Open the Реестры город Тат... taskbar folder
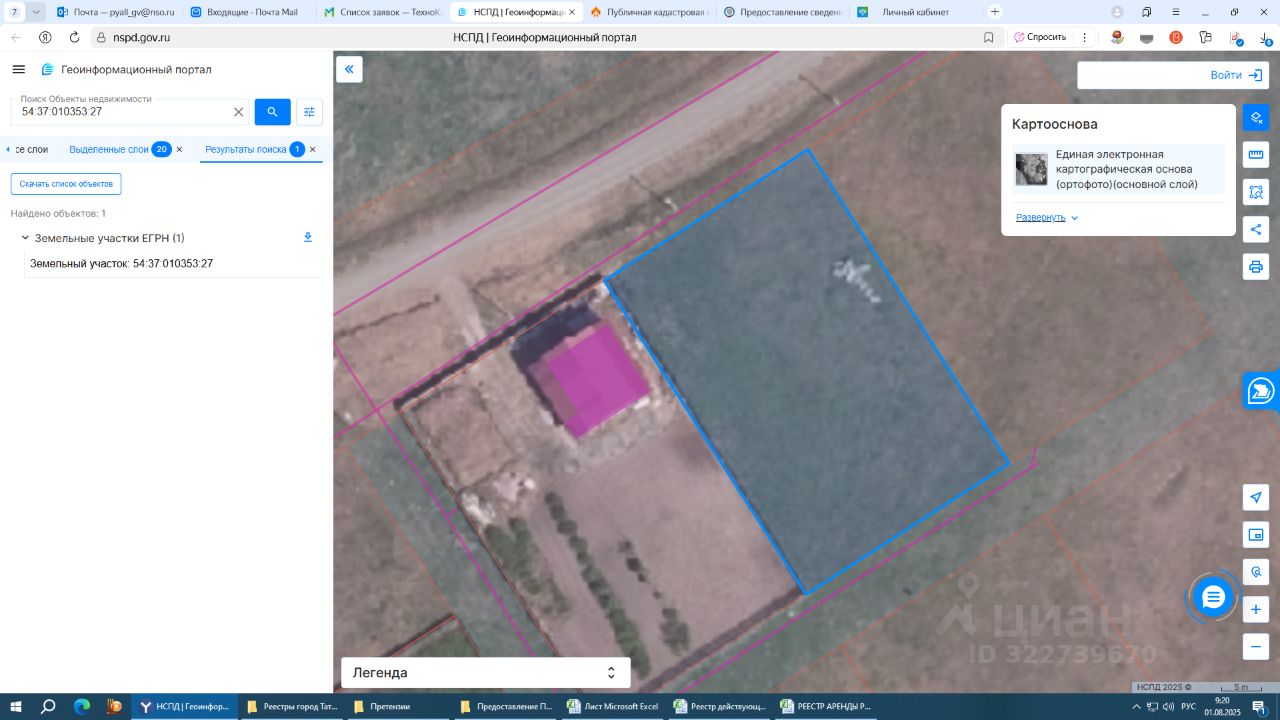 [x=294, y=706]
